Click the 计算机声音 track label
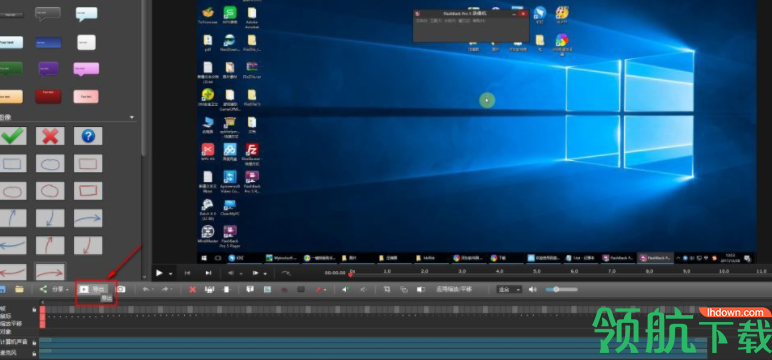Screen dimensions: 772x360 click(14, 342)
